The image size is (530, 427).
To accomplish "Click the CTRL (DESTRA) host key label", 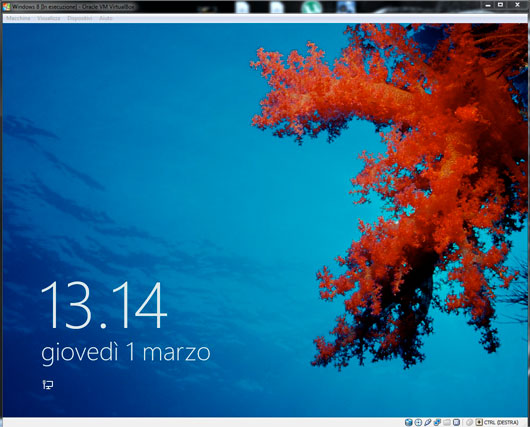I will pos(501,423).
